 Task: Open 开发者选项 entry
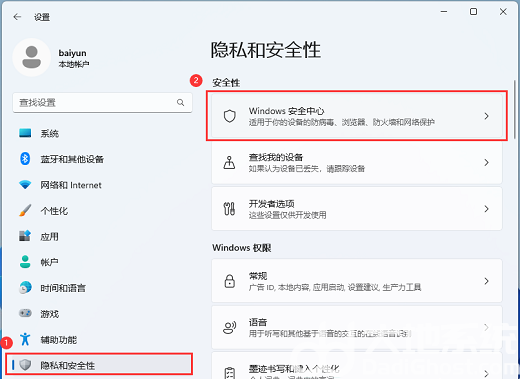357,209
